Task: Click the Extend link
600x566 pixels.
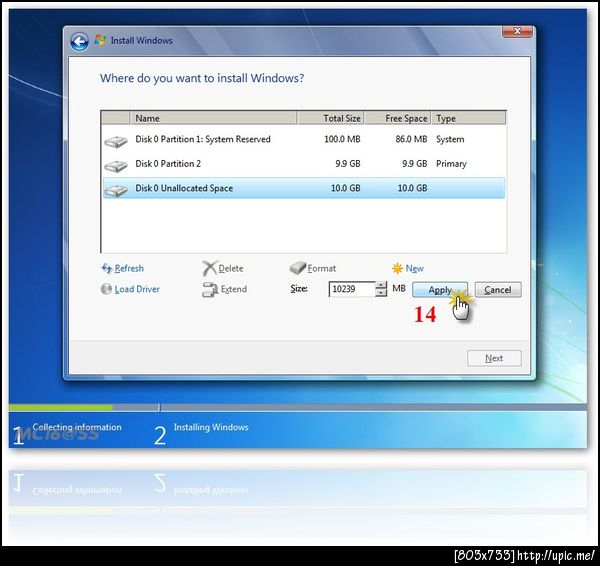Action: click(x=234, y=289)
